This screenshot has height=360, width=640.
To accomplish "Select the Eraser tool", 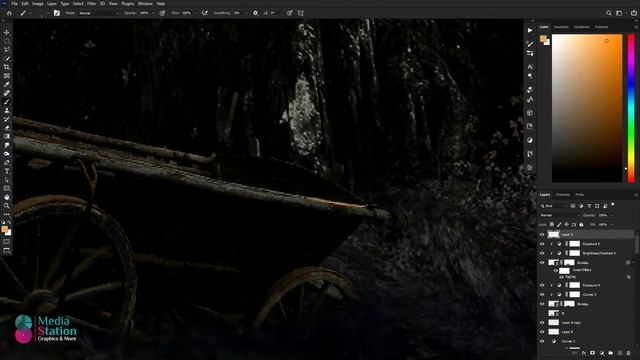I will (7, 128).
